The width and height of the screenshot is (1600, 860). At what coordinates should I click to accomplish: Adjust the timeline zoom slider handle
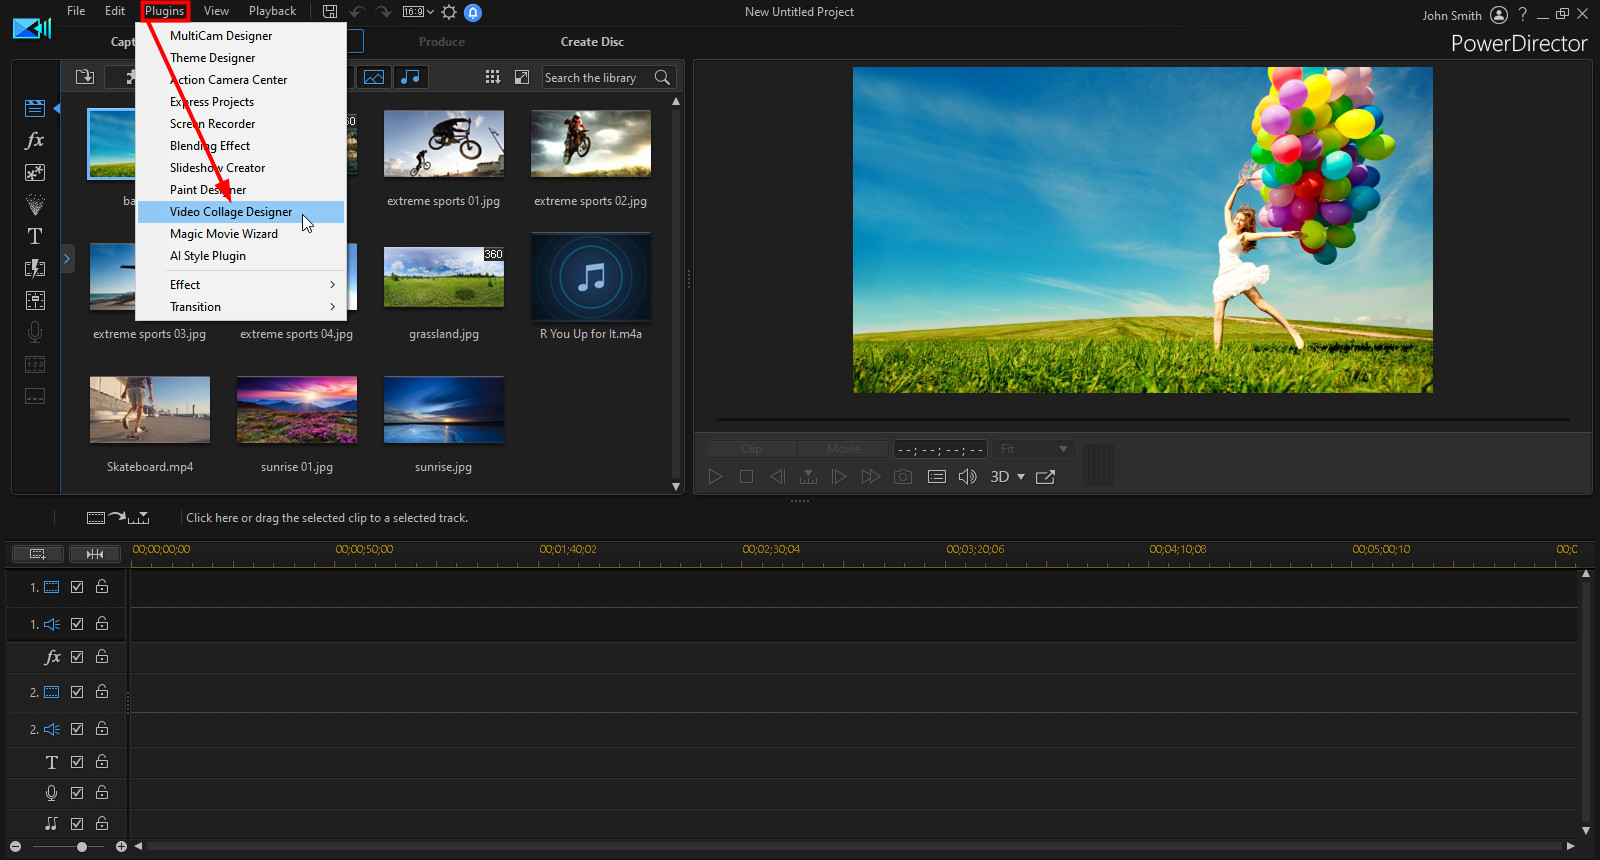pos(82,847)
